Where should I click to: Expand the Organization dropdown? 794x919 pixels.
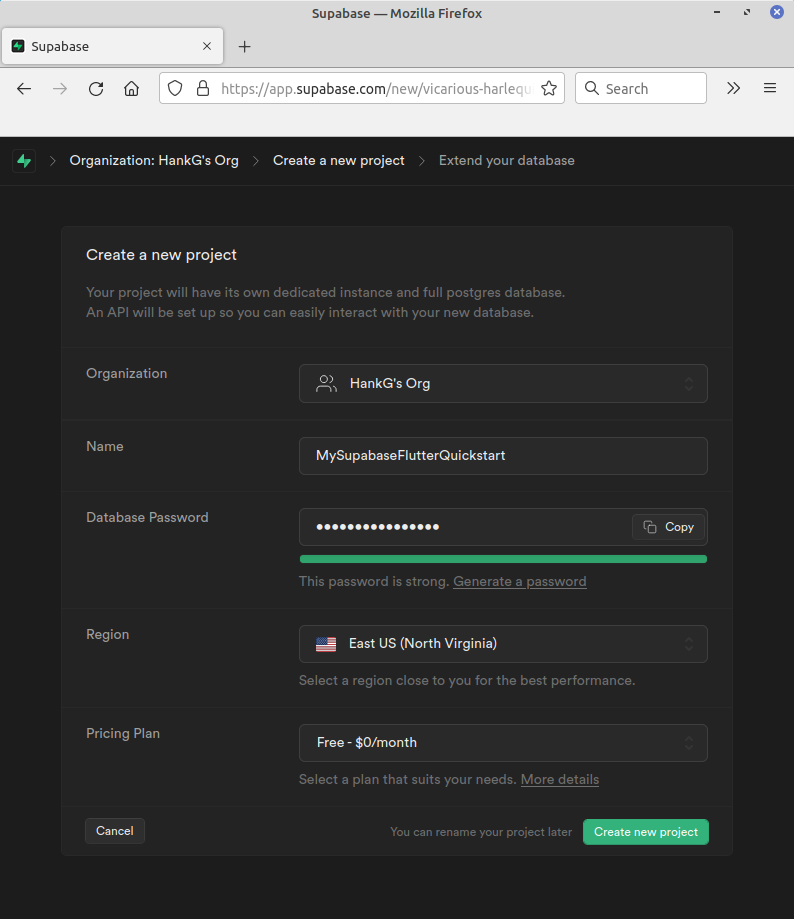point(503,383)
